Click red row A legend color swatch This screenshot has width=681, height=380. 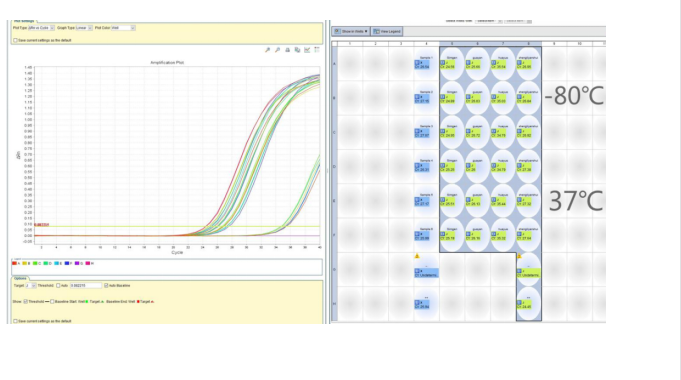tap(14, 263)
